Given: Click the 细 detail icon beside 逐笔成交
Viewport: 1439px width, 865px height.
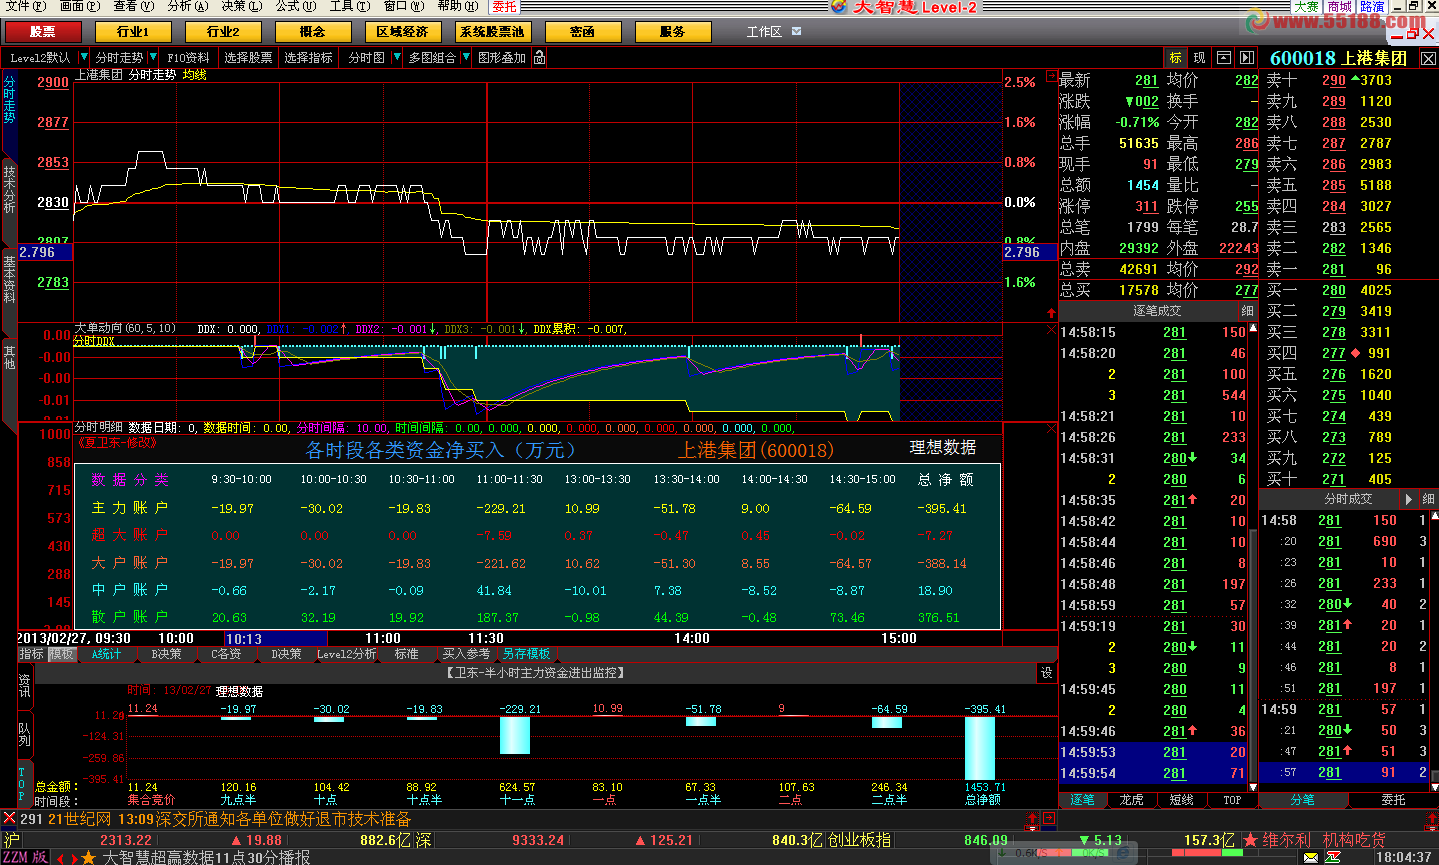Looking at the screenshot, I should [x=1247, y=311].
